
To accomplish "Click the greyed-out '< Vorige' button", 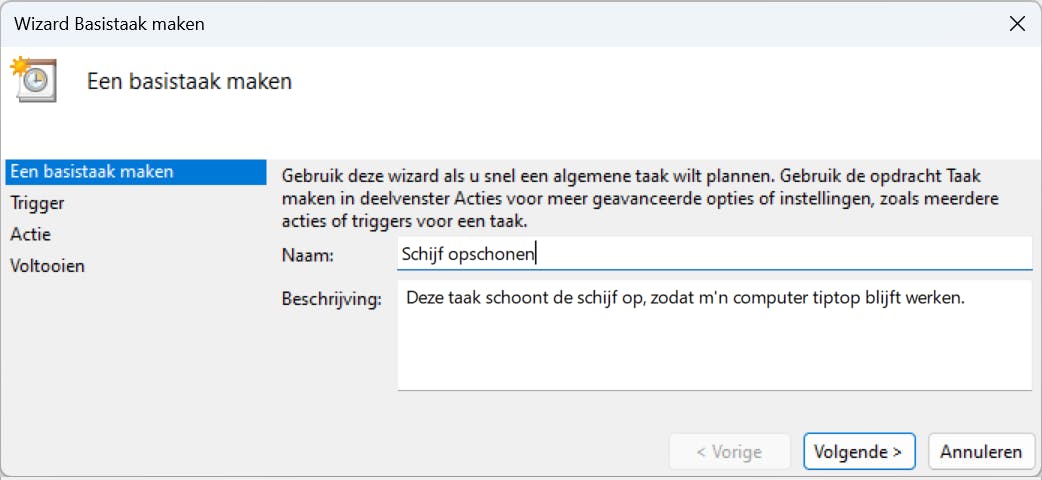I will click(729, 452).
